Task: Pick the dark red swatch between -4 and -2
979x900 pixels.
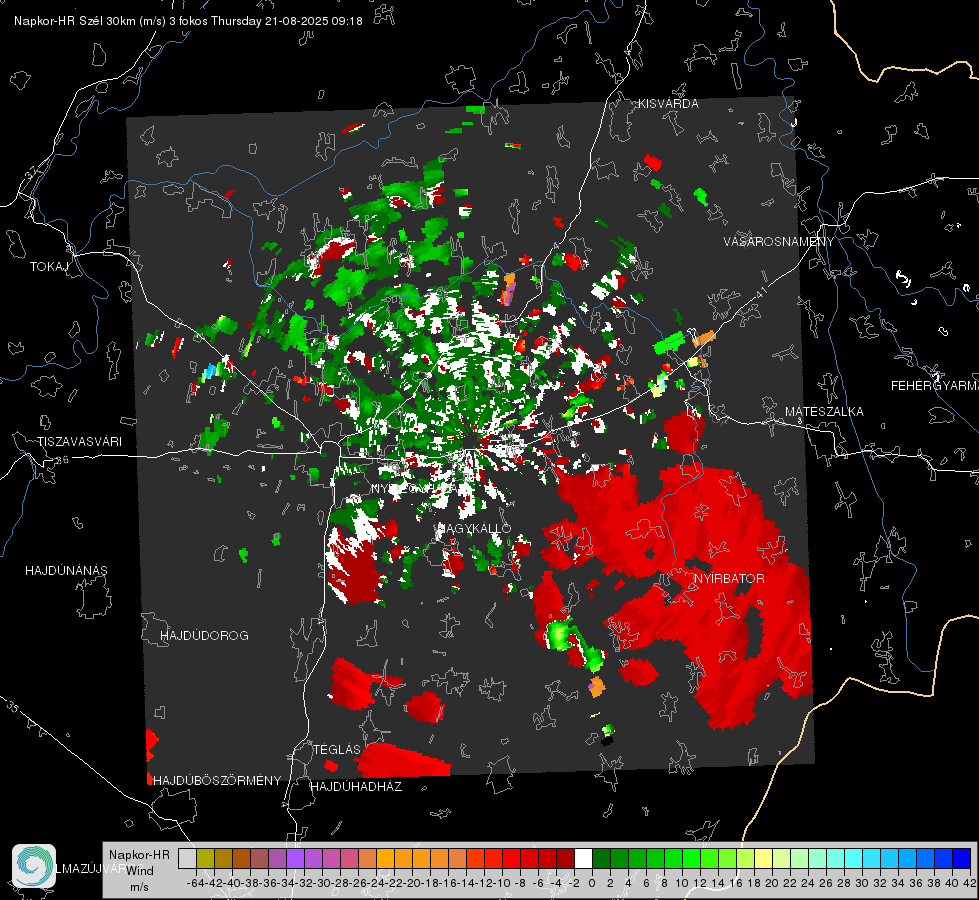Action: point(565,858)
